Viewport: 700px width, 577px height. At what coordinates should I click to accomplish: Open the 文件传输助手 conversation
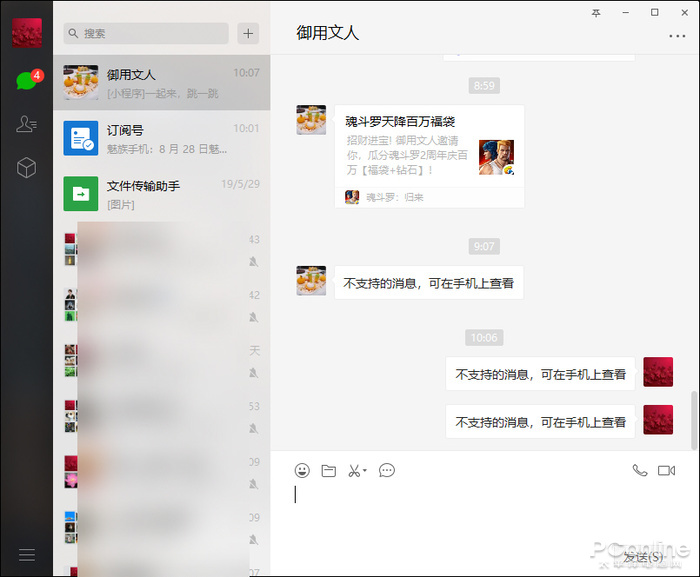[162, 194]
